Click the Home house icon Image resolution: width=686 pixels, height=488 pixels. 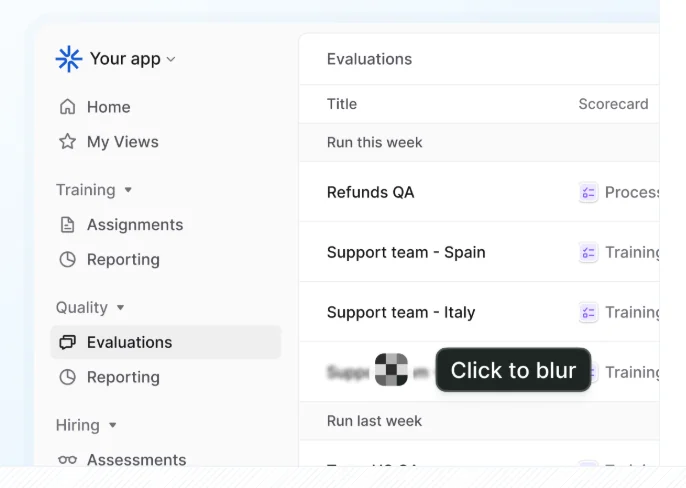click(x=67, y=107)
